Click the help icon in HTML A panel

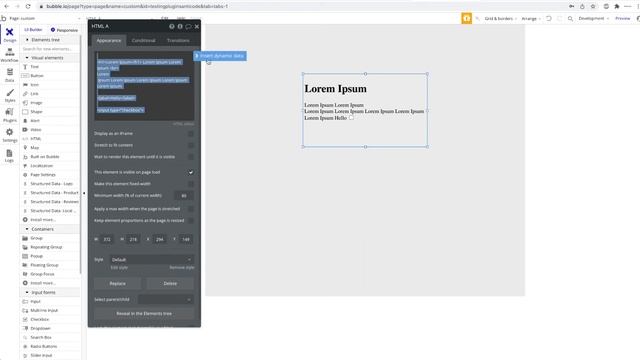point(172,26)
